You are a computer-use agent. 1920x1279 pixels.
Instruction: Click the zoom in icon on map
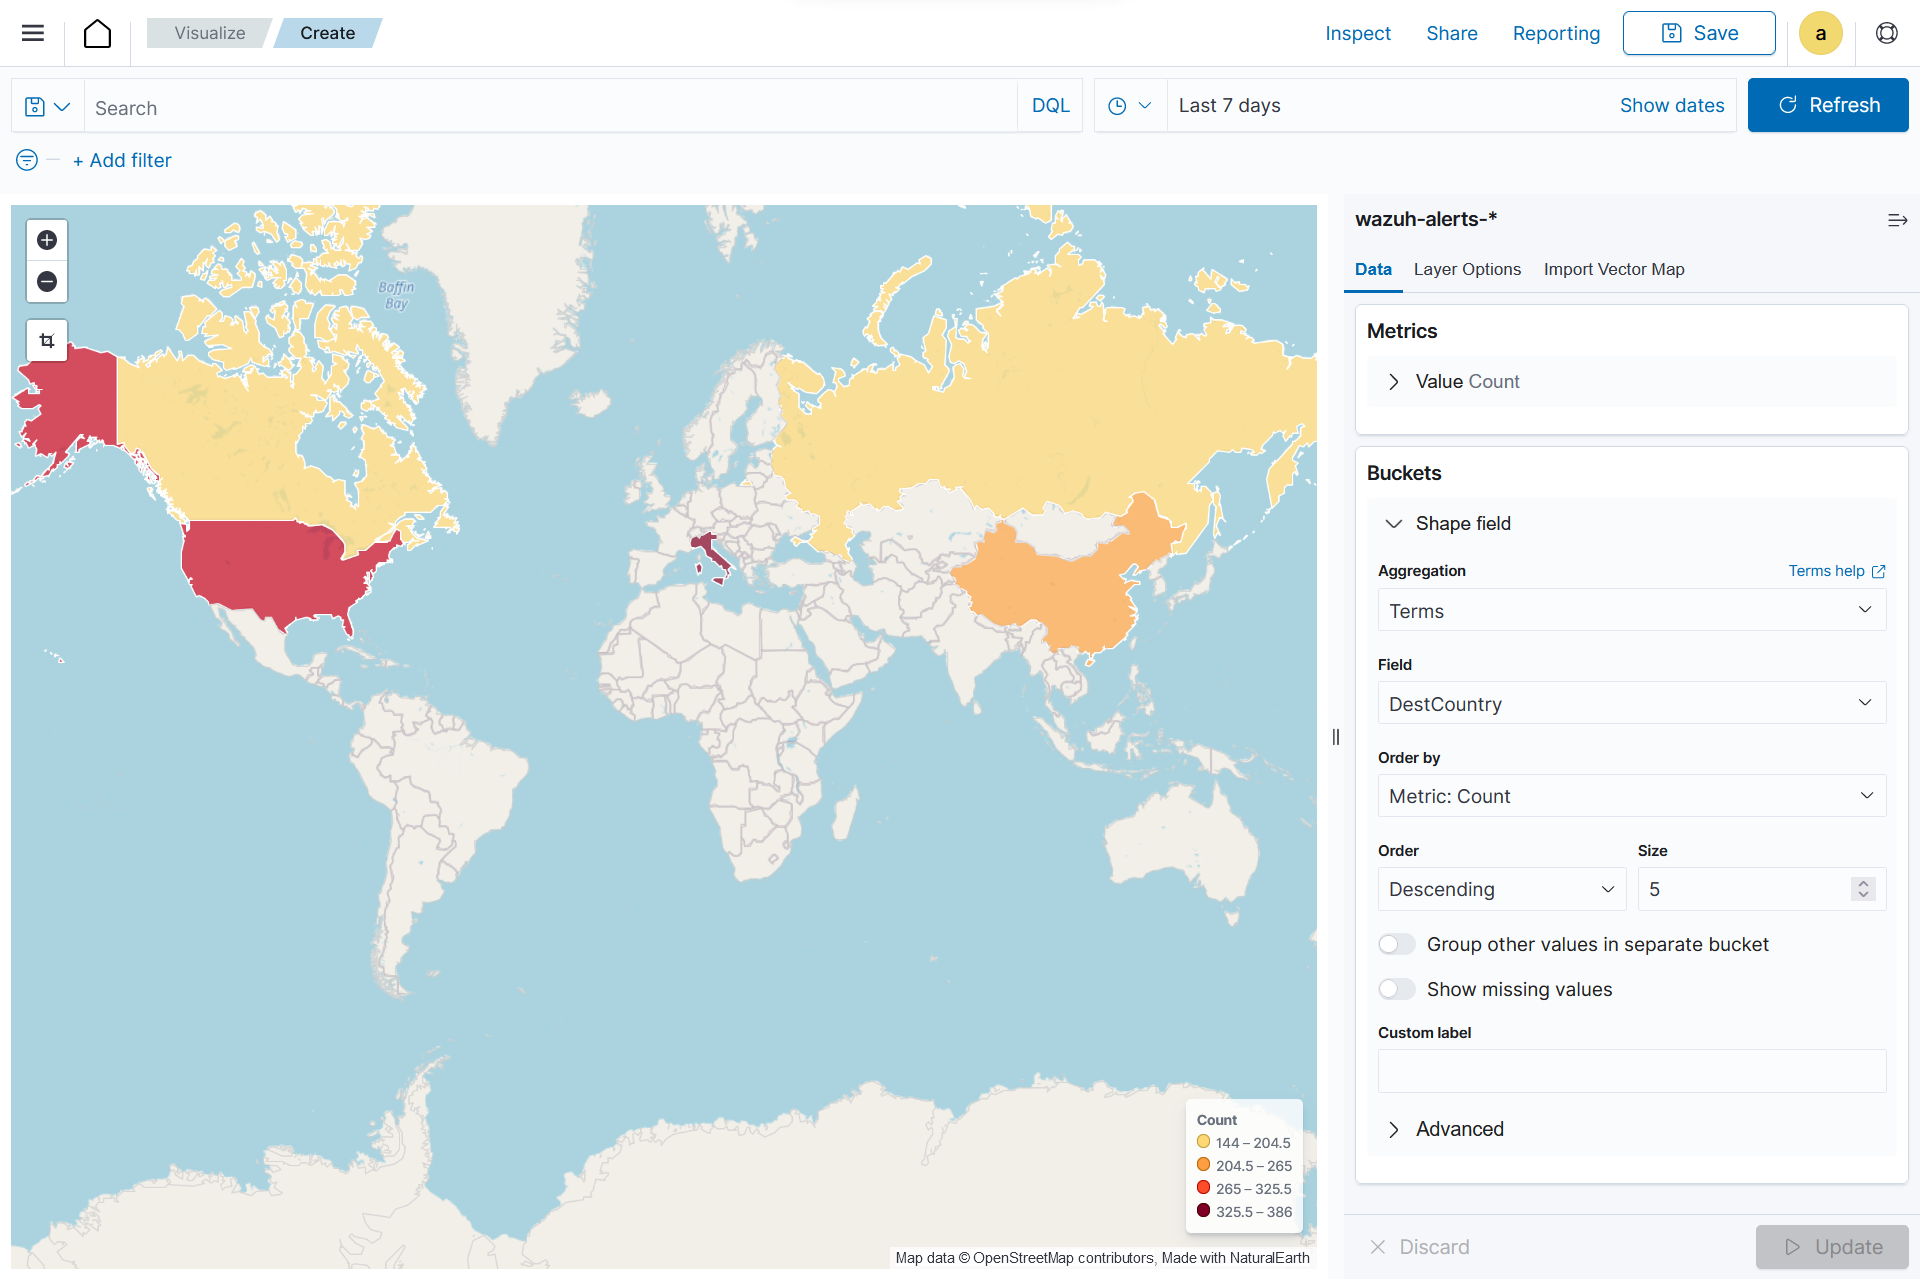click(x=47, y=240)
